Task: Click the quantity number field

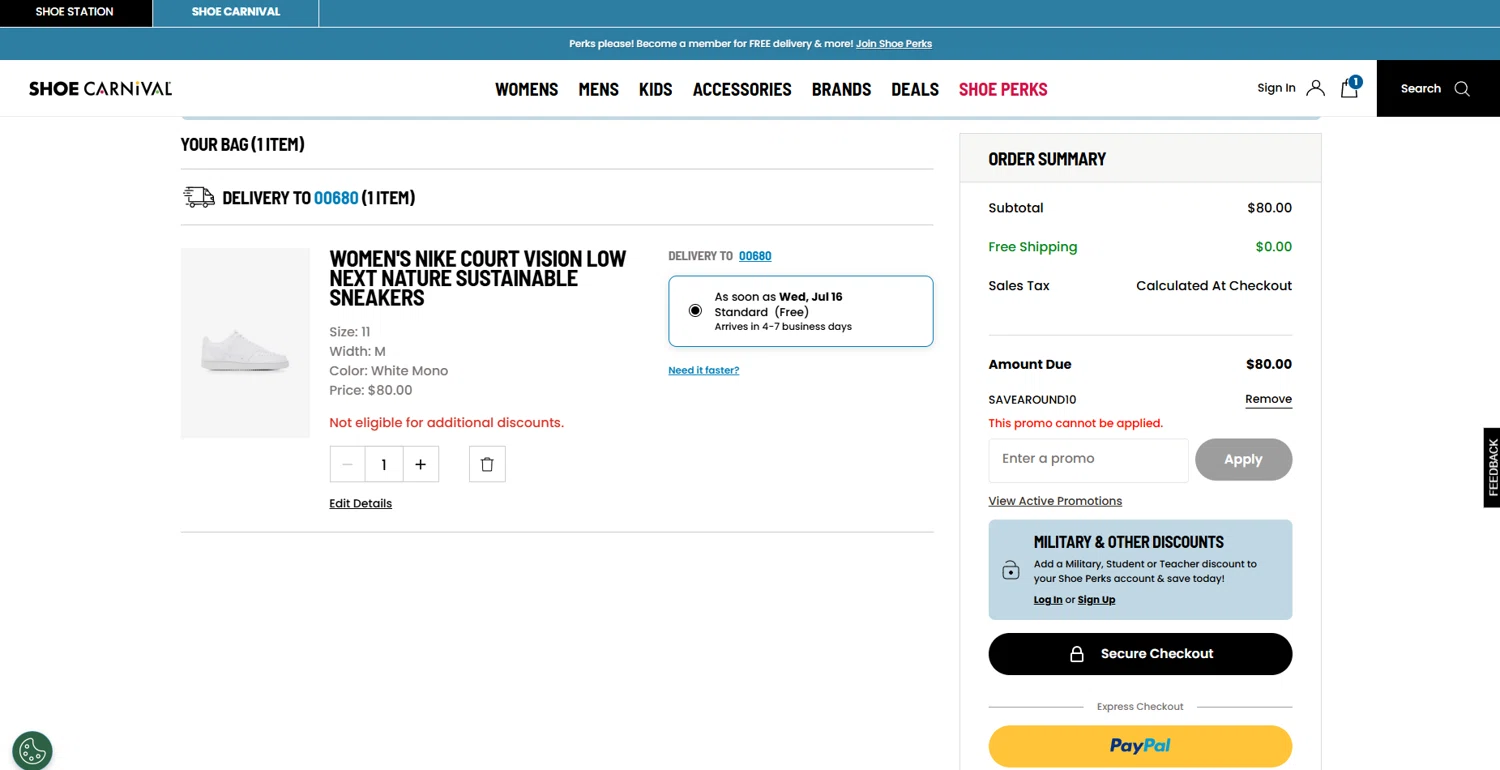Action: [384, 464]
